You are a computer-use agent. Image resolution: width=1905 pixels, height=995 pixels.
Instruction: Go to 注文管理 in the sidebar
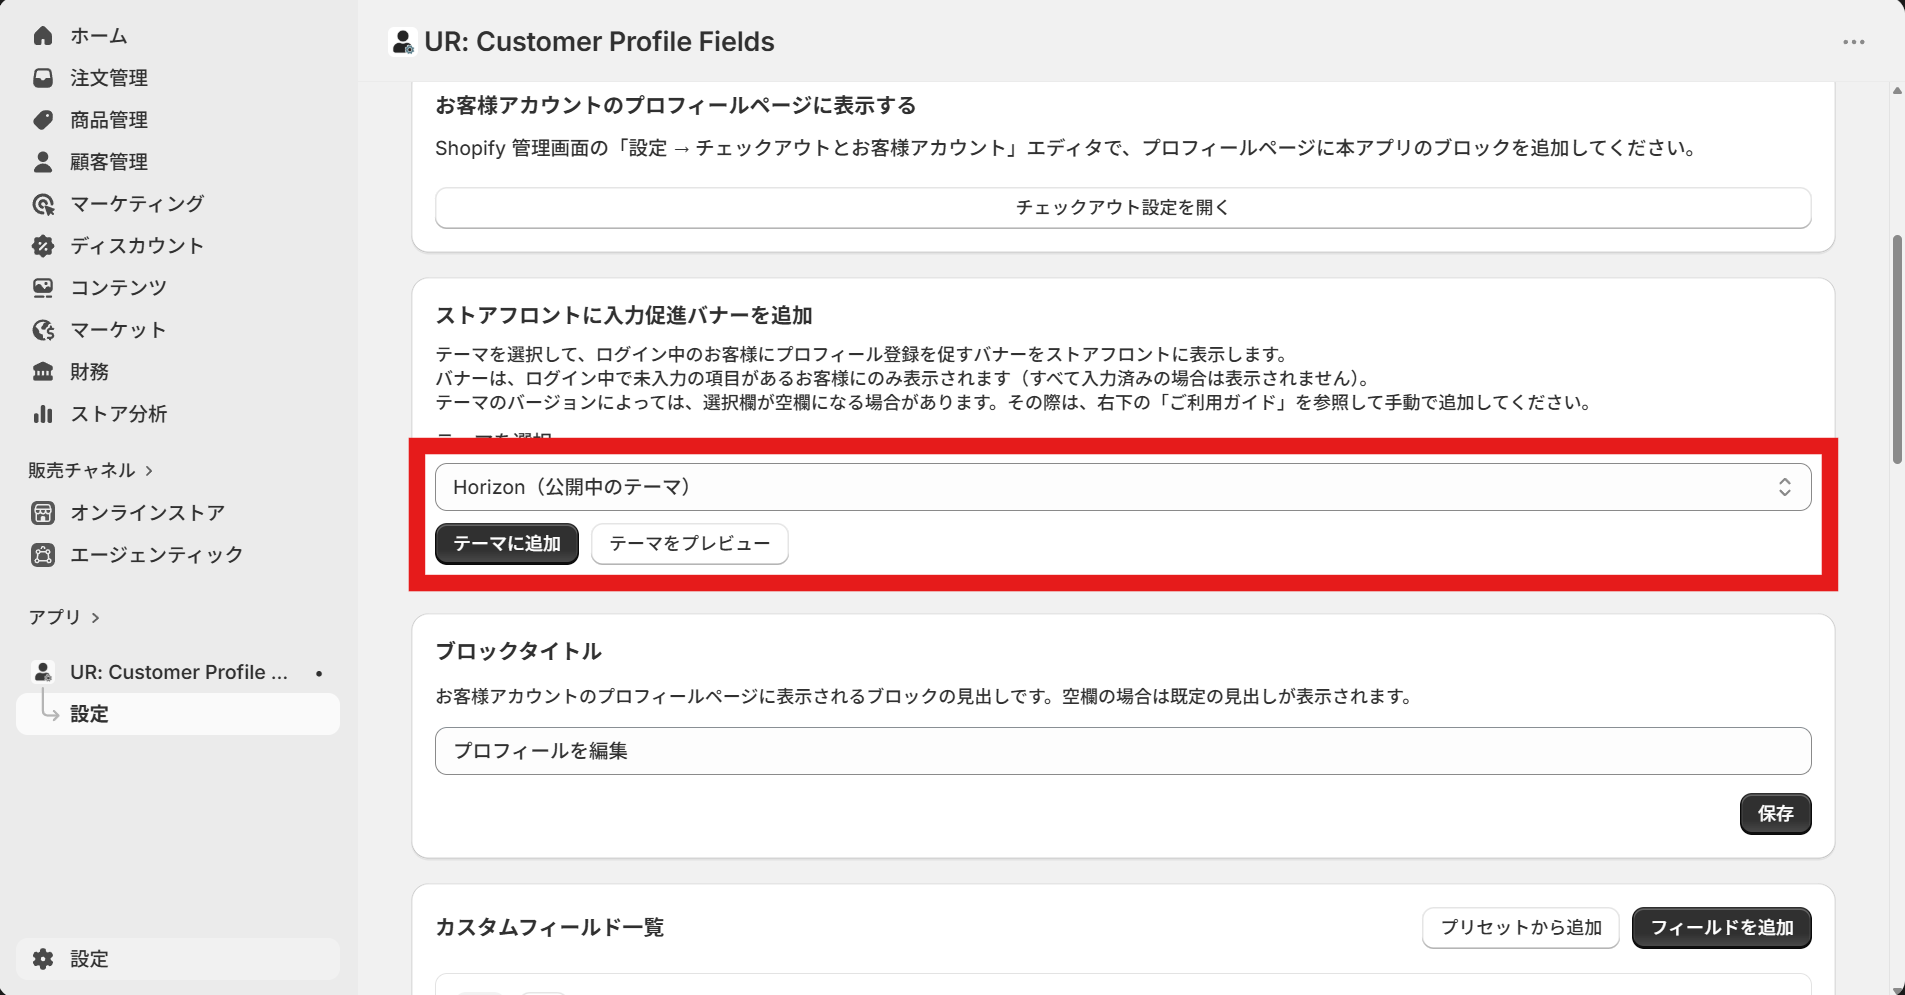pos(109,78)
